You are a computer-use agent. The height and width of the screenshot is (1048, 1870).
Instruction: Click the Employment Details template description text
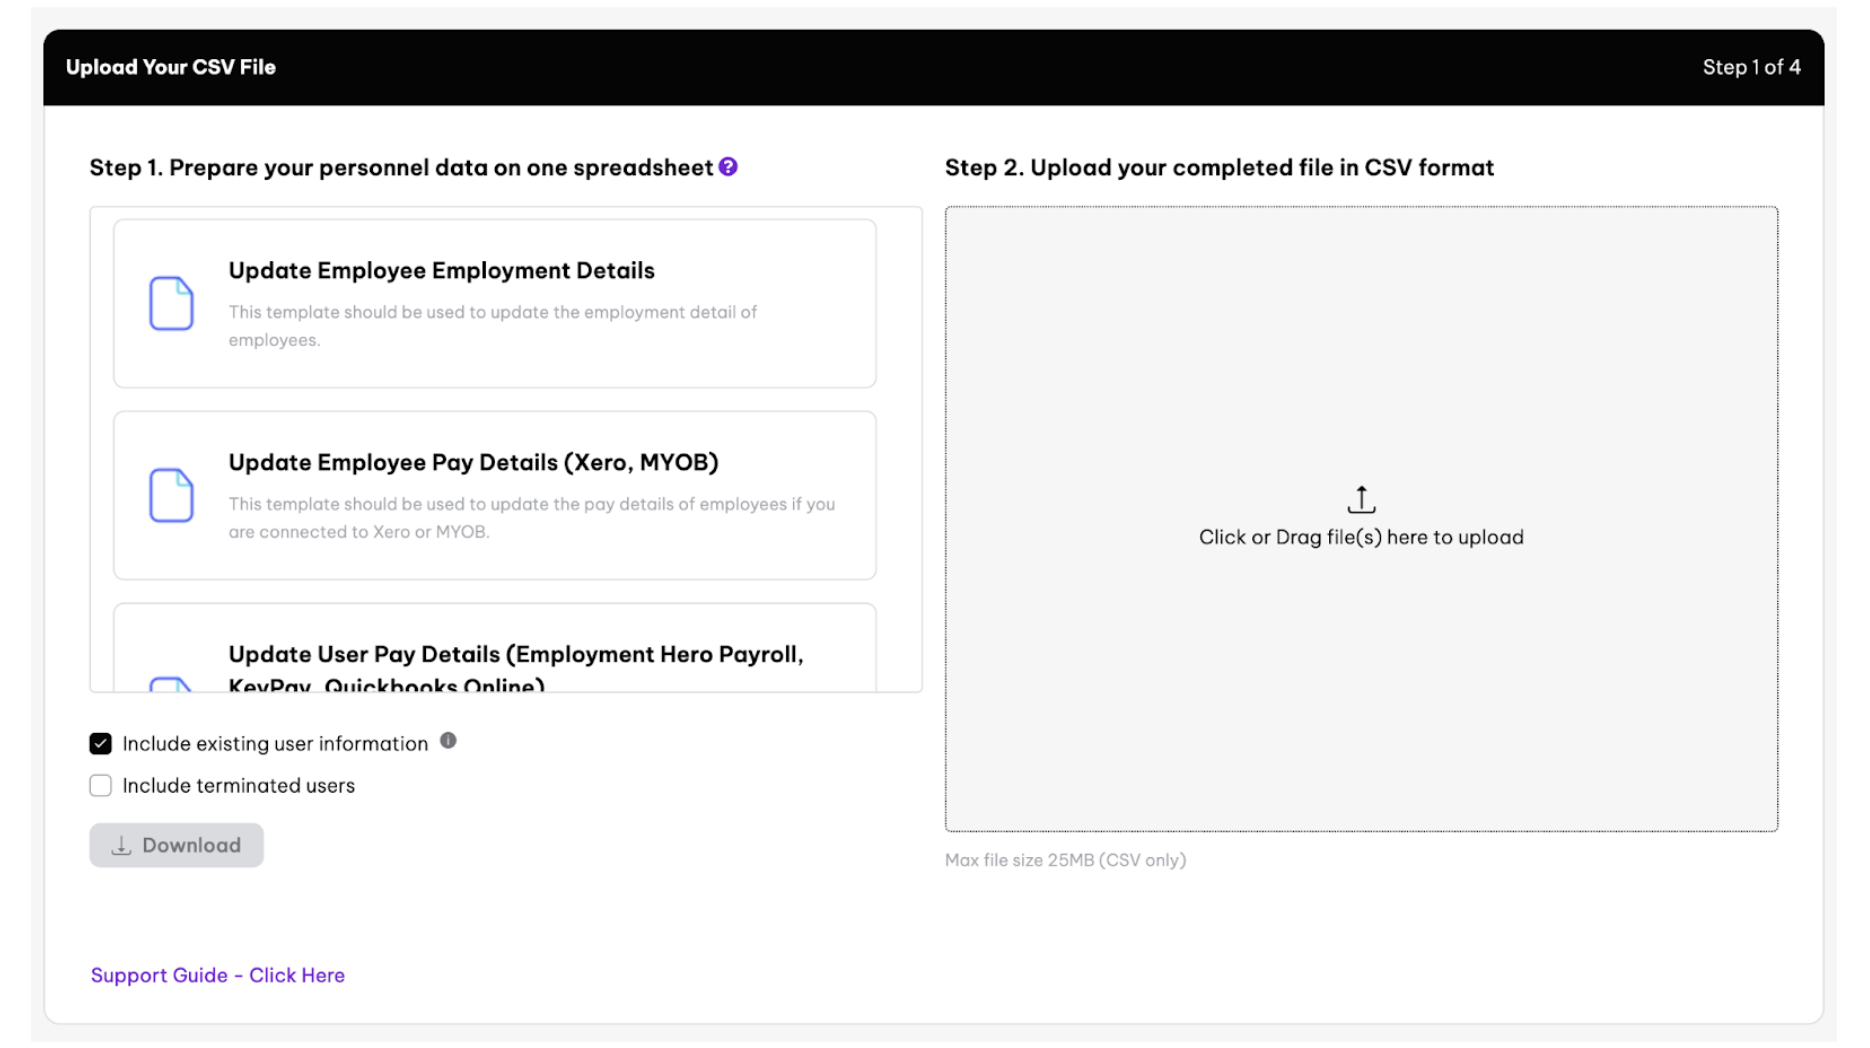492,326
